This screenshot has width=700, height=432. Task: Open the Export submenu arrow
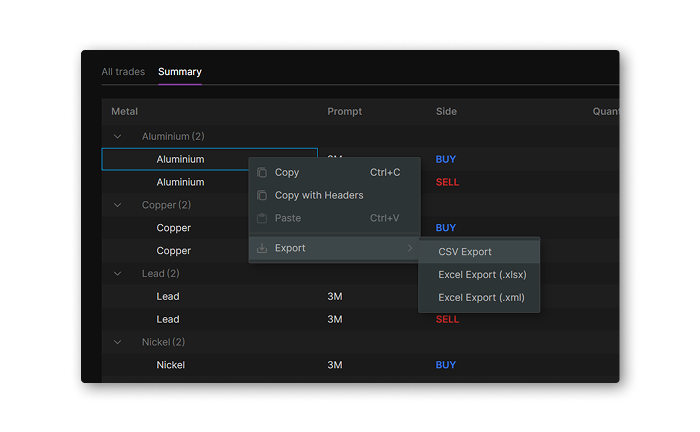(409, 248)
